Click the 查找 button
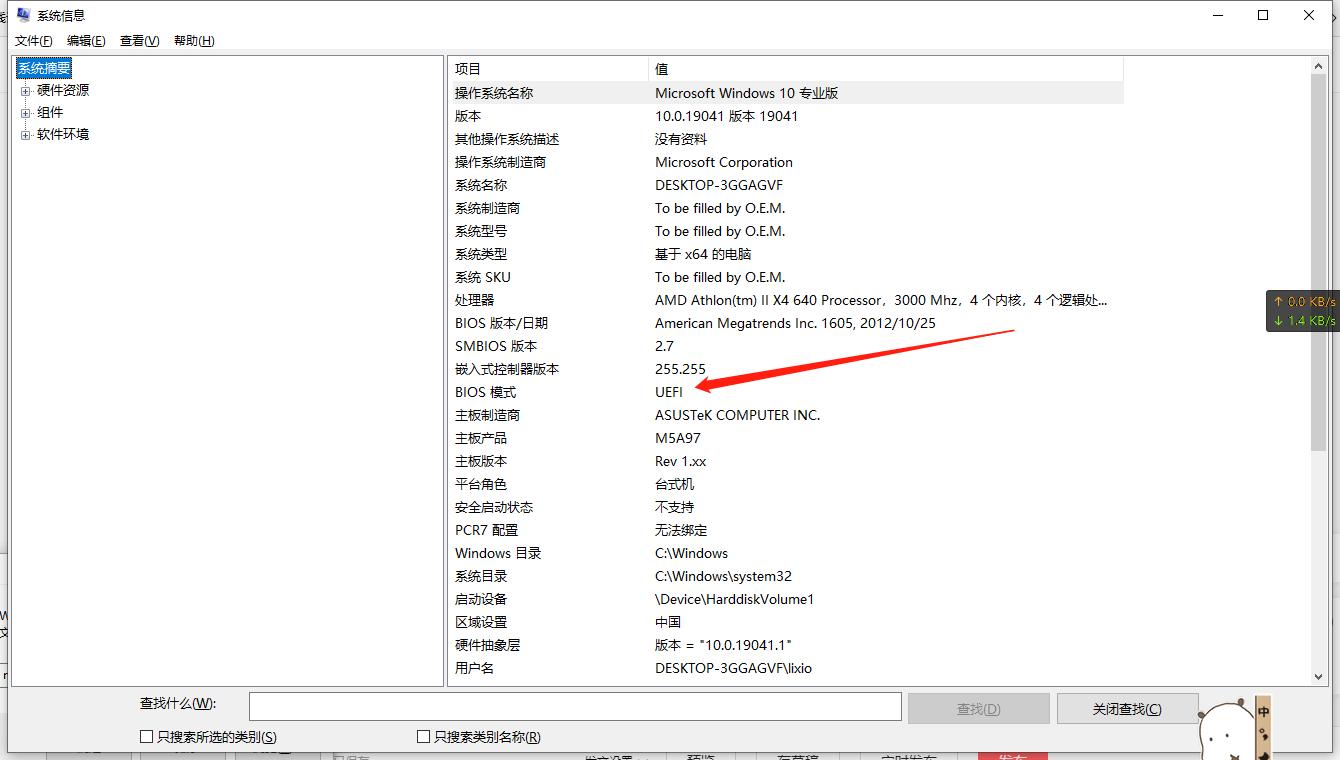The width and height of the screenshot is (1340, 760). click(977, 707)
